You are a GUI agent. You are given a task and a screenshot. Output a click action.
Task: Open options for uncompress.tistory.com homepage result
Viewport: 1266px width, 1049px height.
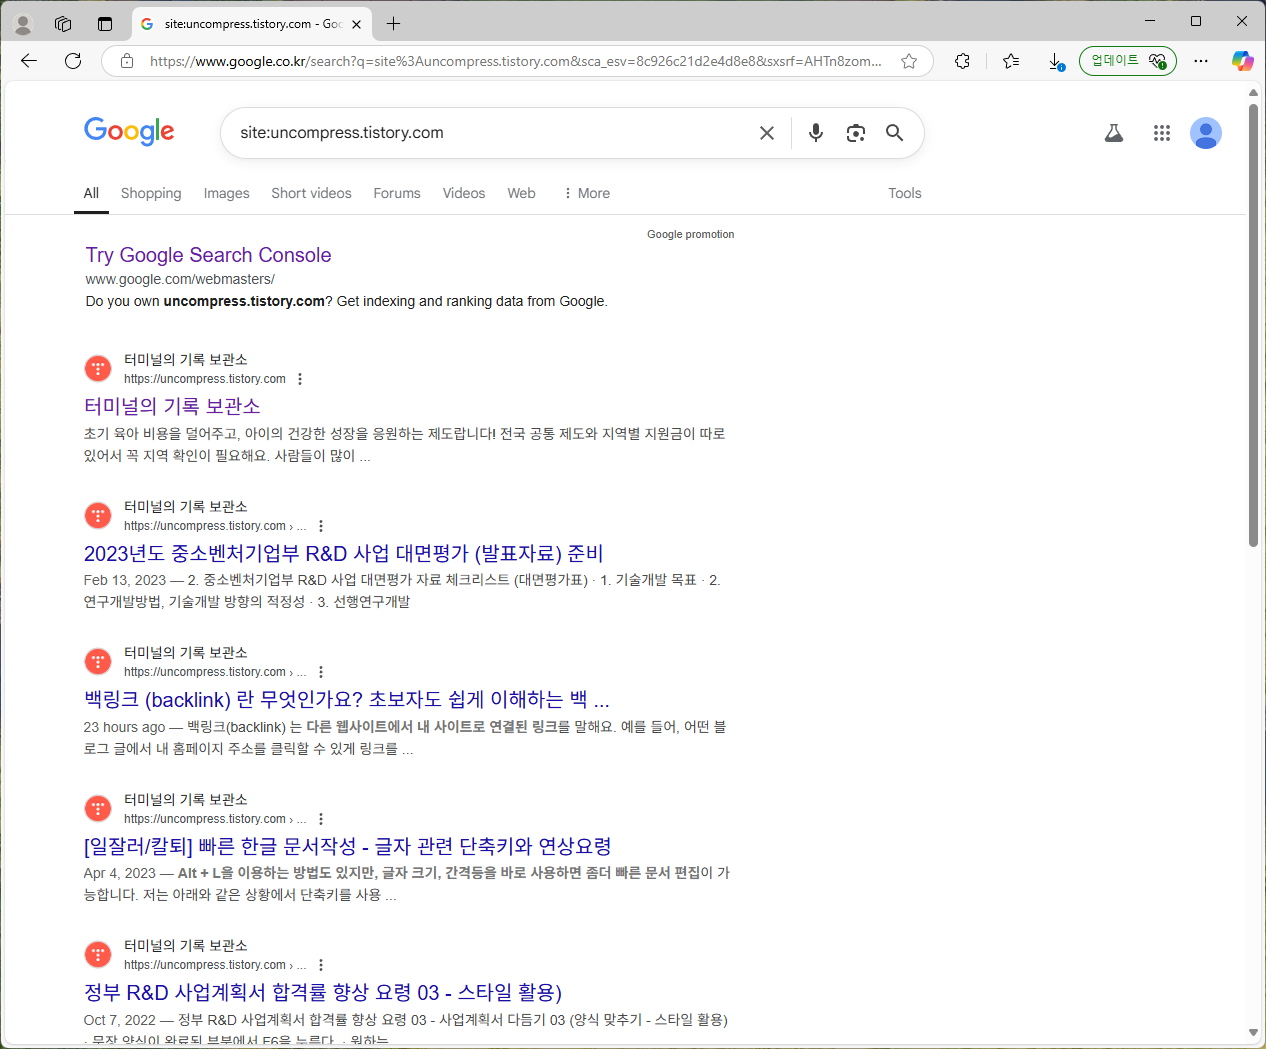click(x=300, y=379)
